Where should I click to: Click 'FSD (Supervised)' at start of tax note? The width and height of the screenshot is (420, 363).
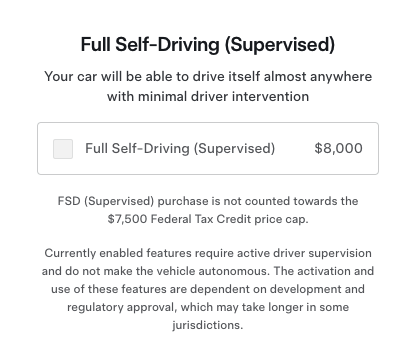(x=106, y=201)
